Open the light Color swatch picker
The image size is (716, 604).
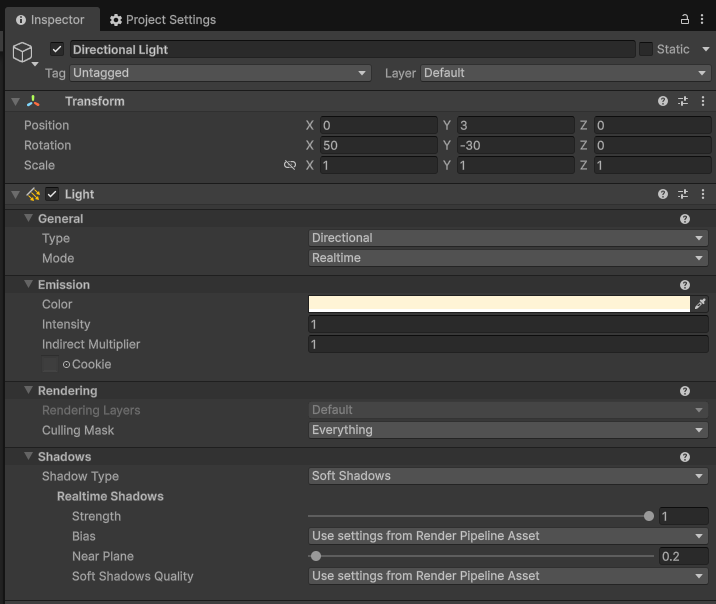[499, 304]
